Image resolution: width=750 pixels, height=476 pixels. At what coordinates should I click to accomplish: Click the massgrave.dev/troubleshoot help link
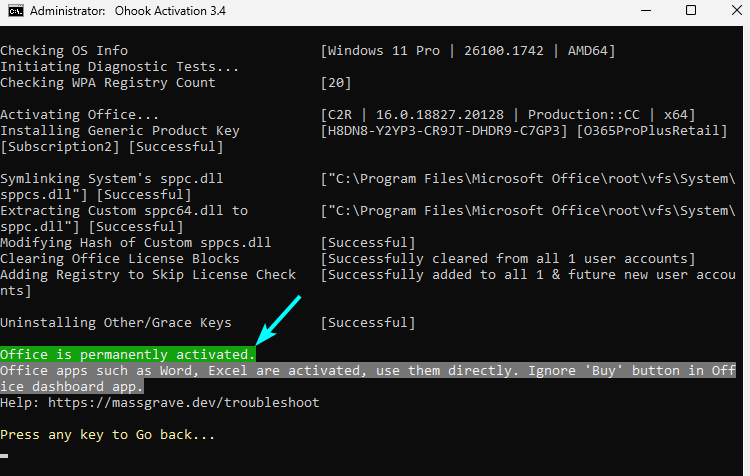[183, 402]
